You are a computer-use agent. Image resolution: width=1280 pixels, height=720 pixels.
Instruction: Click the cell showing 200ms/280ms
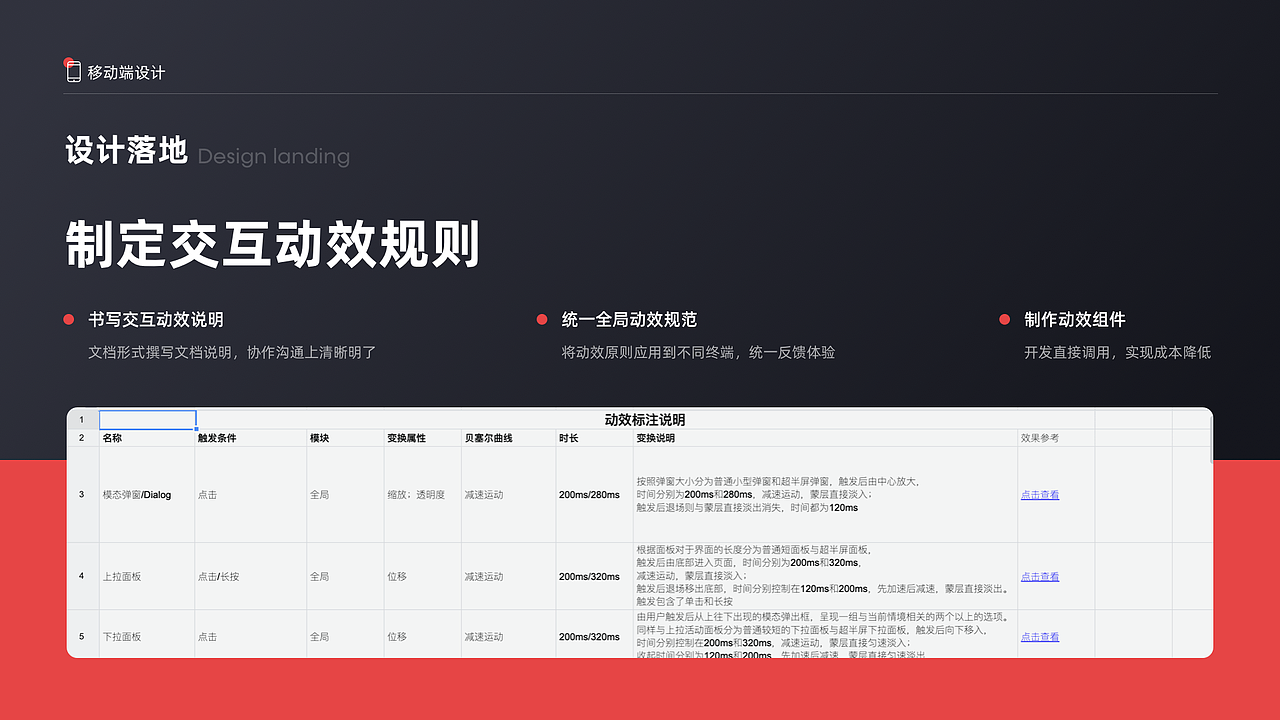pyautogui.click(x=588, y=494)
